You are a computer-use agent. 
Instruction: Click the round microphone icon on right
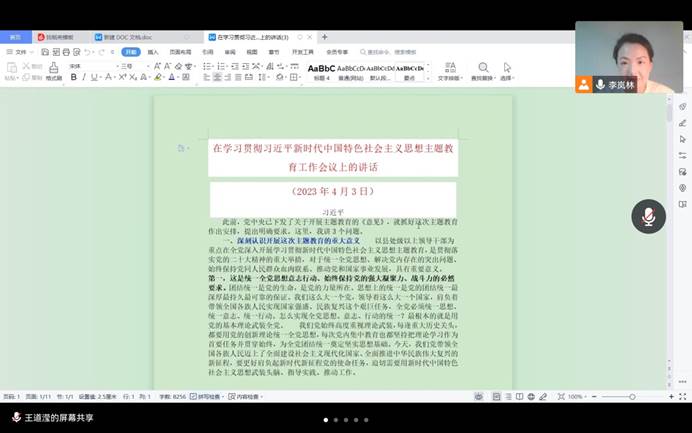pos(648,217)
